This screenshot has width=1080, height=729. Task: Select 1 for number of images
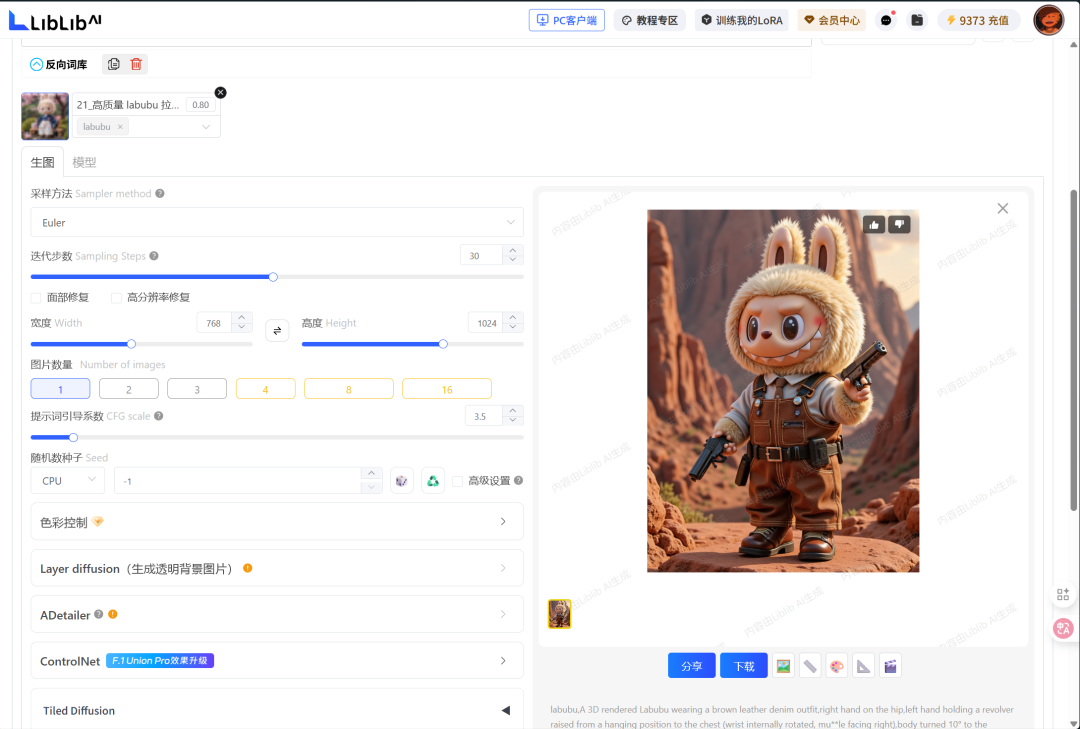point(60,389)
